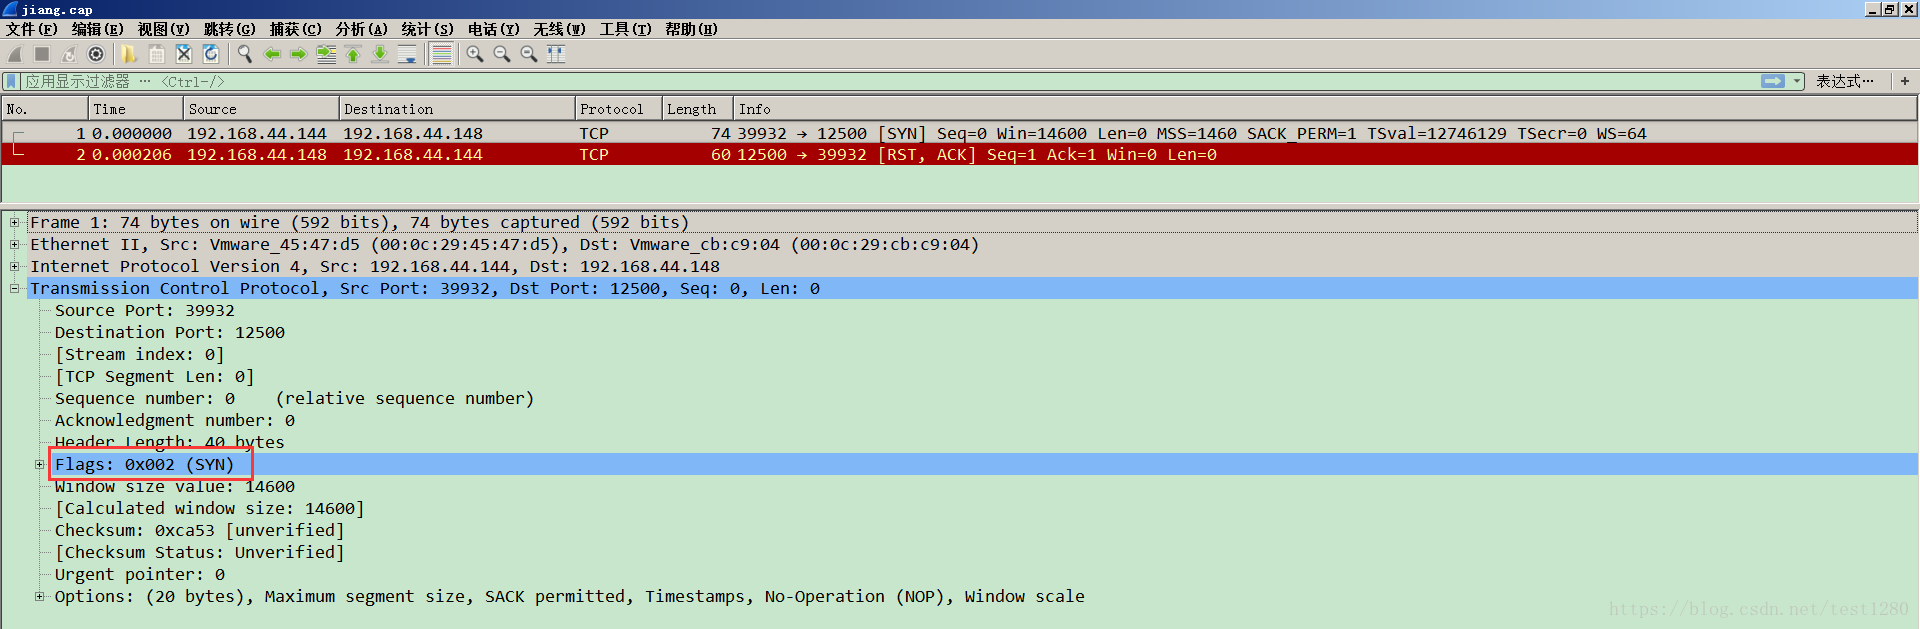Viewport: 1920px width, 629px height.
Task: Open the 跳转(G) menu
Action: [229, 29]
